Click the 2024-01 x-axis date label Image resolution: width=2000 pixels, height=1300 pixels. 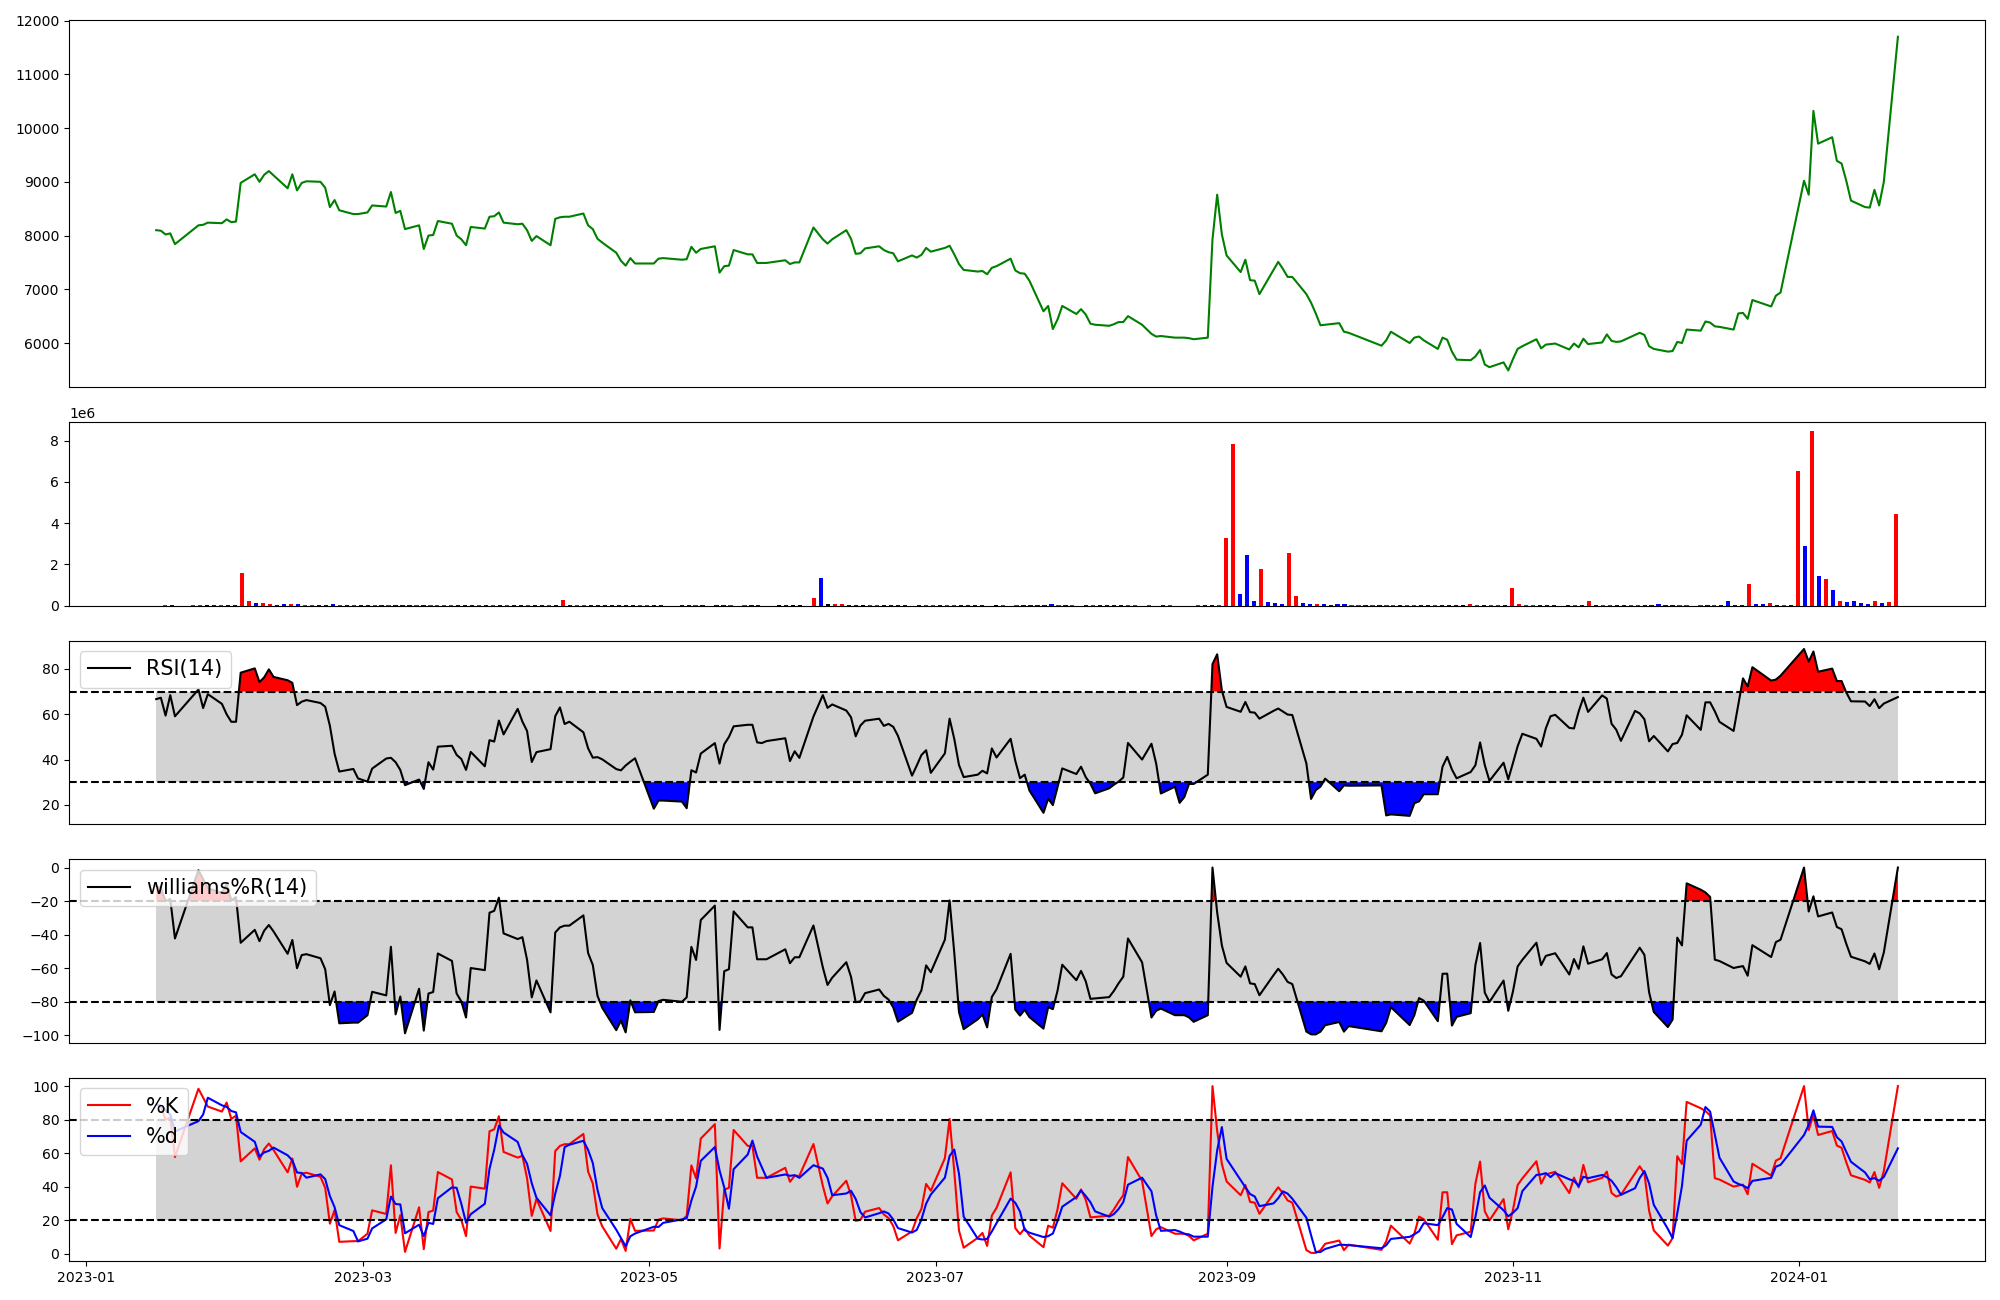coord(1799,1277)
